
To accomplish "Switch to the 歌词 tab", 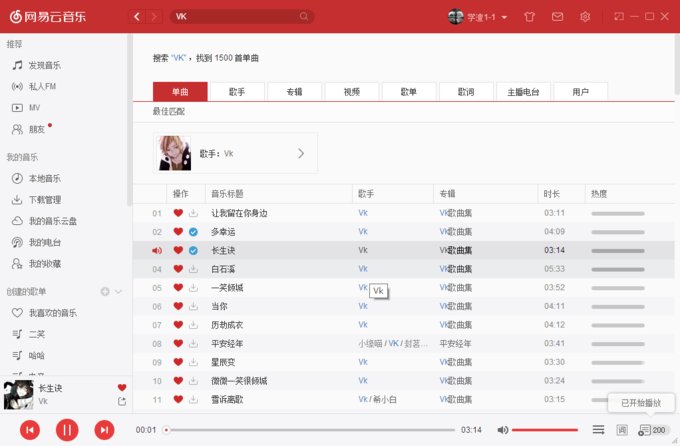I will pos(466,92).
